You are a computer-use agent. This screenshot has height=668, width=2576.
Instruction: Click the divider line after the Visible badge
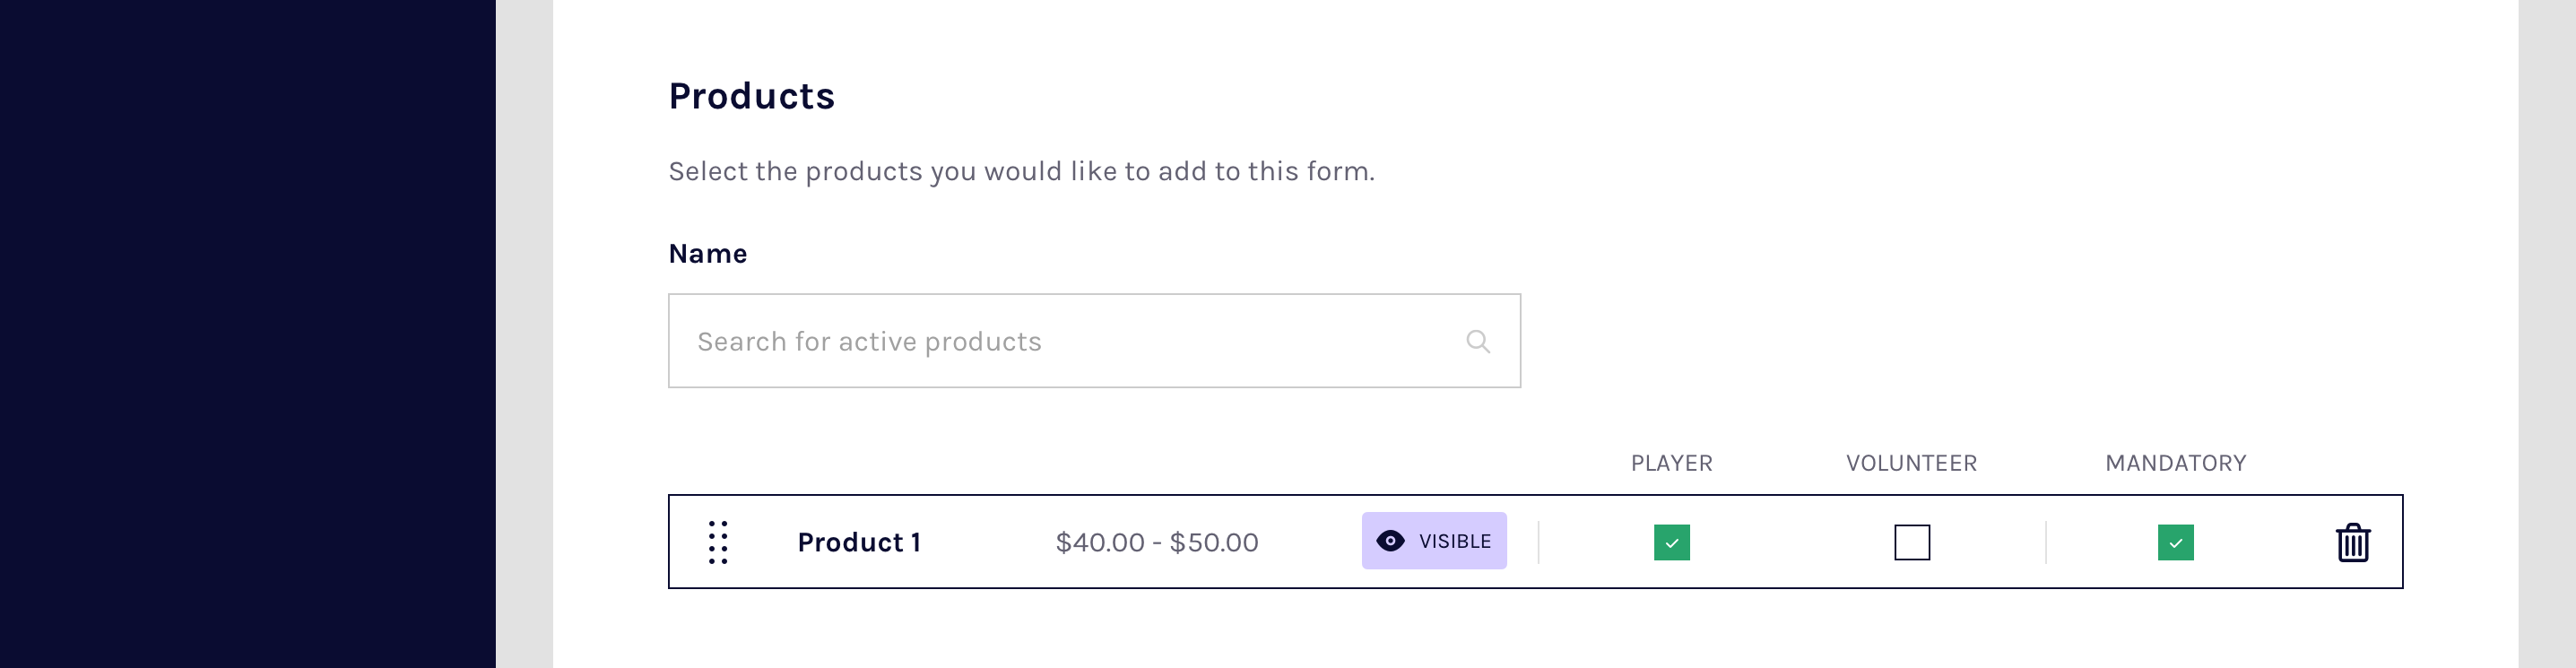click(x=1538, y=542)
